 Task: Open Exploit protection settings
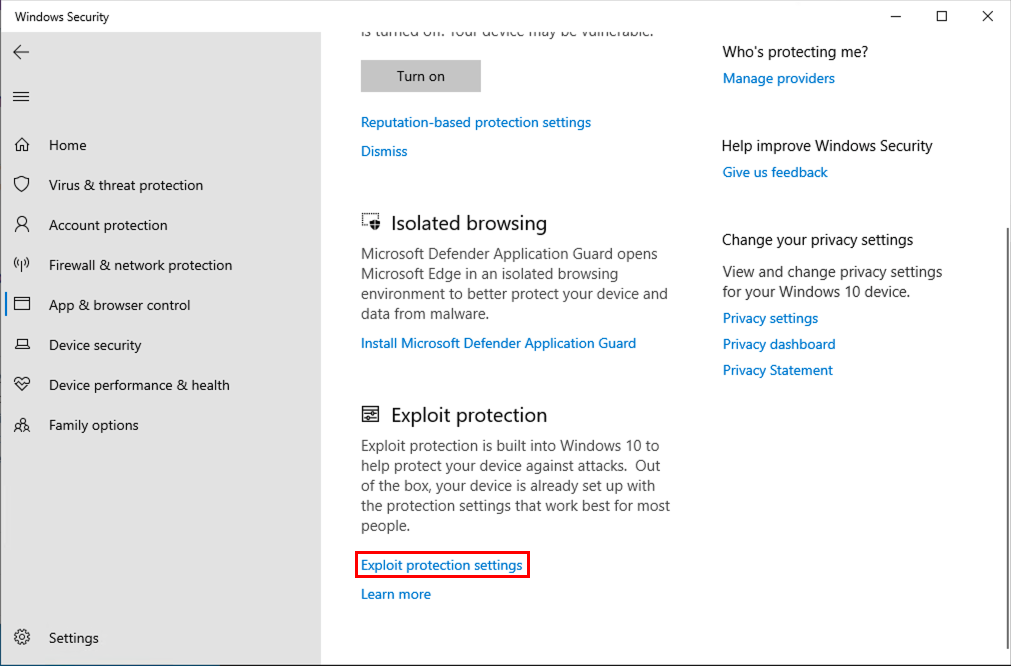click(442, 565)
